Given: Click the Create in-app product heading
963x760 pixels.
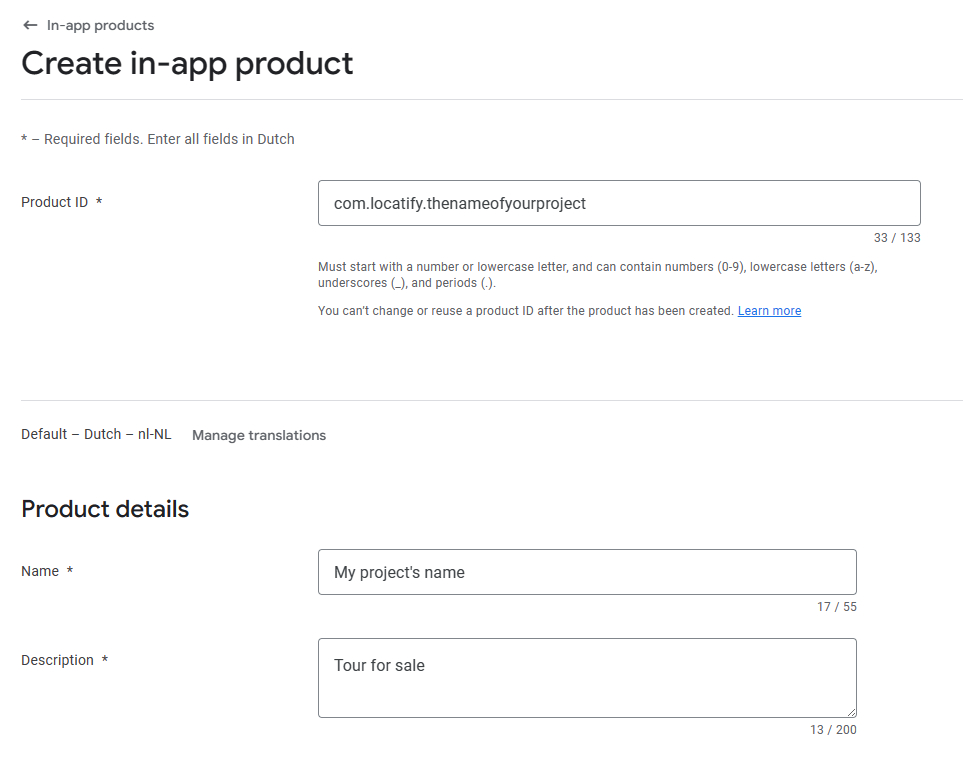Looking at the screenshot, I should point(187,63).
